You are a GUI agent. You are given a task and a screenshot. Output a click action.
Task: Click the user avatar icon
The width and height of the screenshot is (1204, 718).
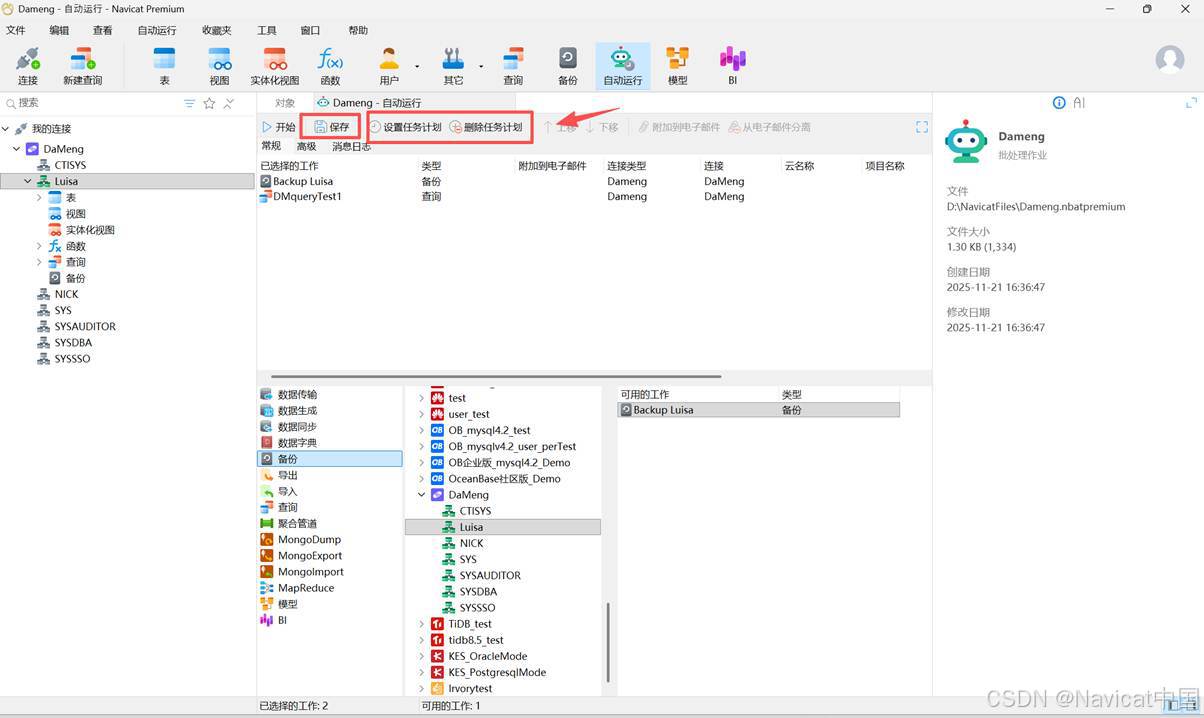[x=1170, y=59]
